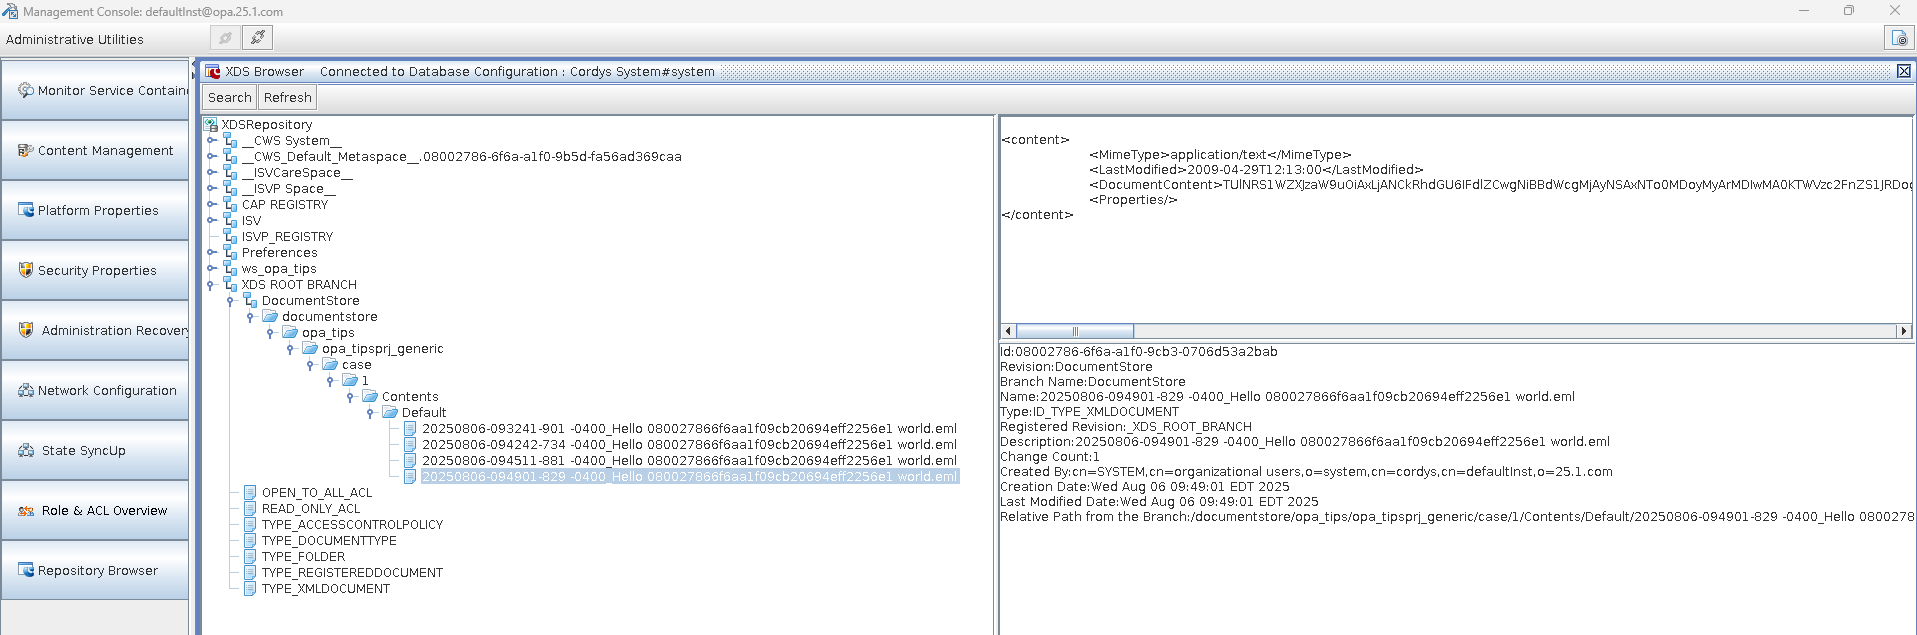
Task: Select the TYPE_FOLDER tree item
Action: [303, 557]
